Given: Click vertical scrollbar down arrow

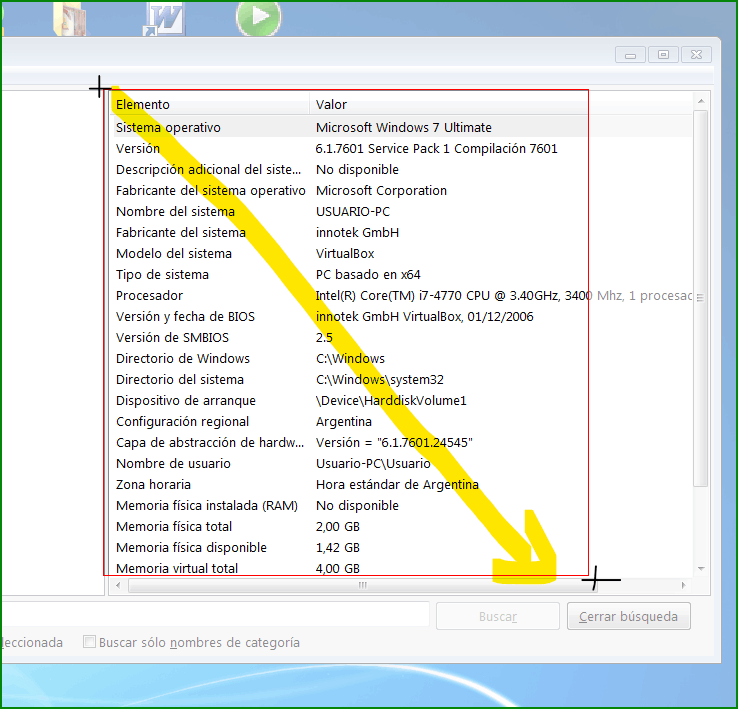Looking at the screenshot, I should point(701,569).
